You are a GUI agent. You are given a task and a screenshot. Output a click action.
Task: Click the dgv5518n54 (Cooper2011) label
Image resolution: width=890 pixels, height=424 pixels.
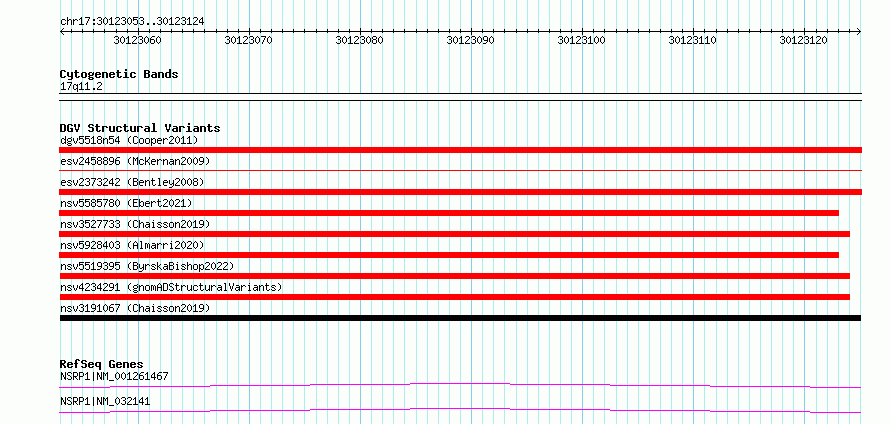tap(129, 140)
